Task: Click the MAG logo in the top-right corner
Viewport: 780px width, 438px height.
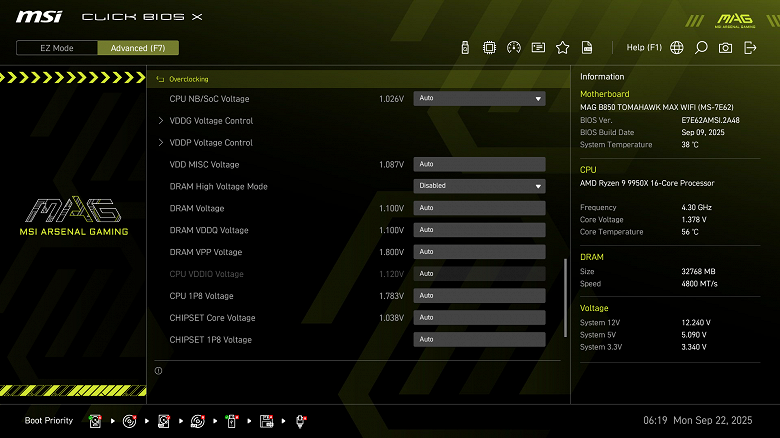Action: tap(735, 20)
